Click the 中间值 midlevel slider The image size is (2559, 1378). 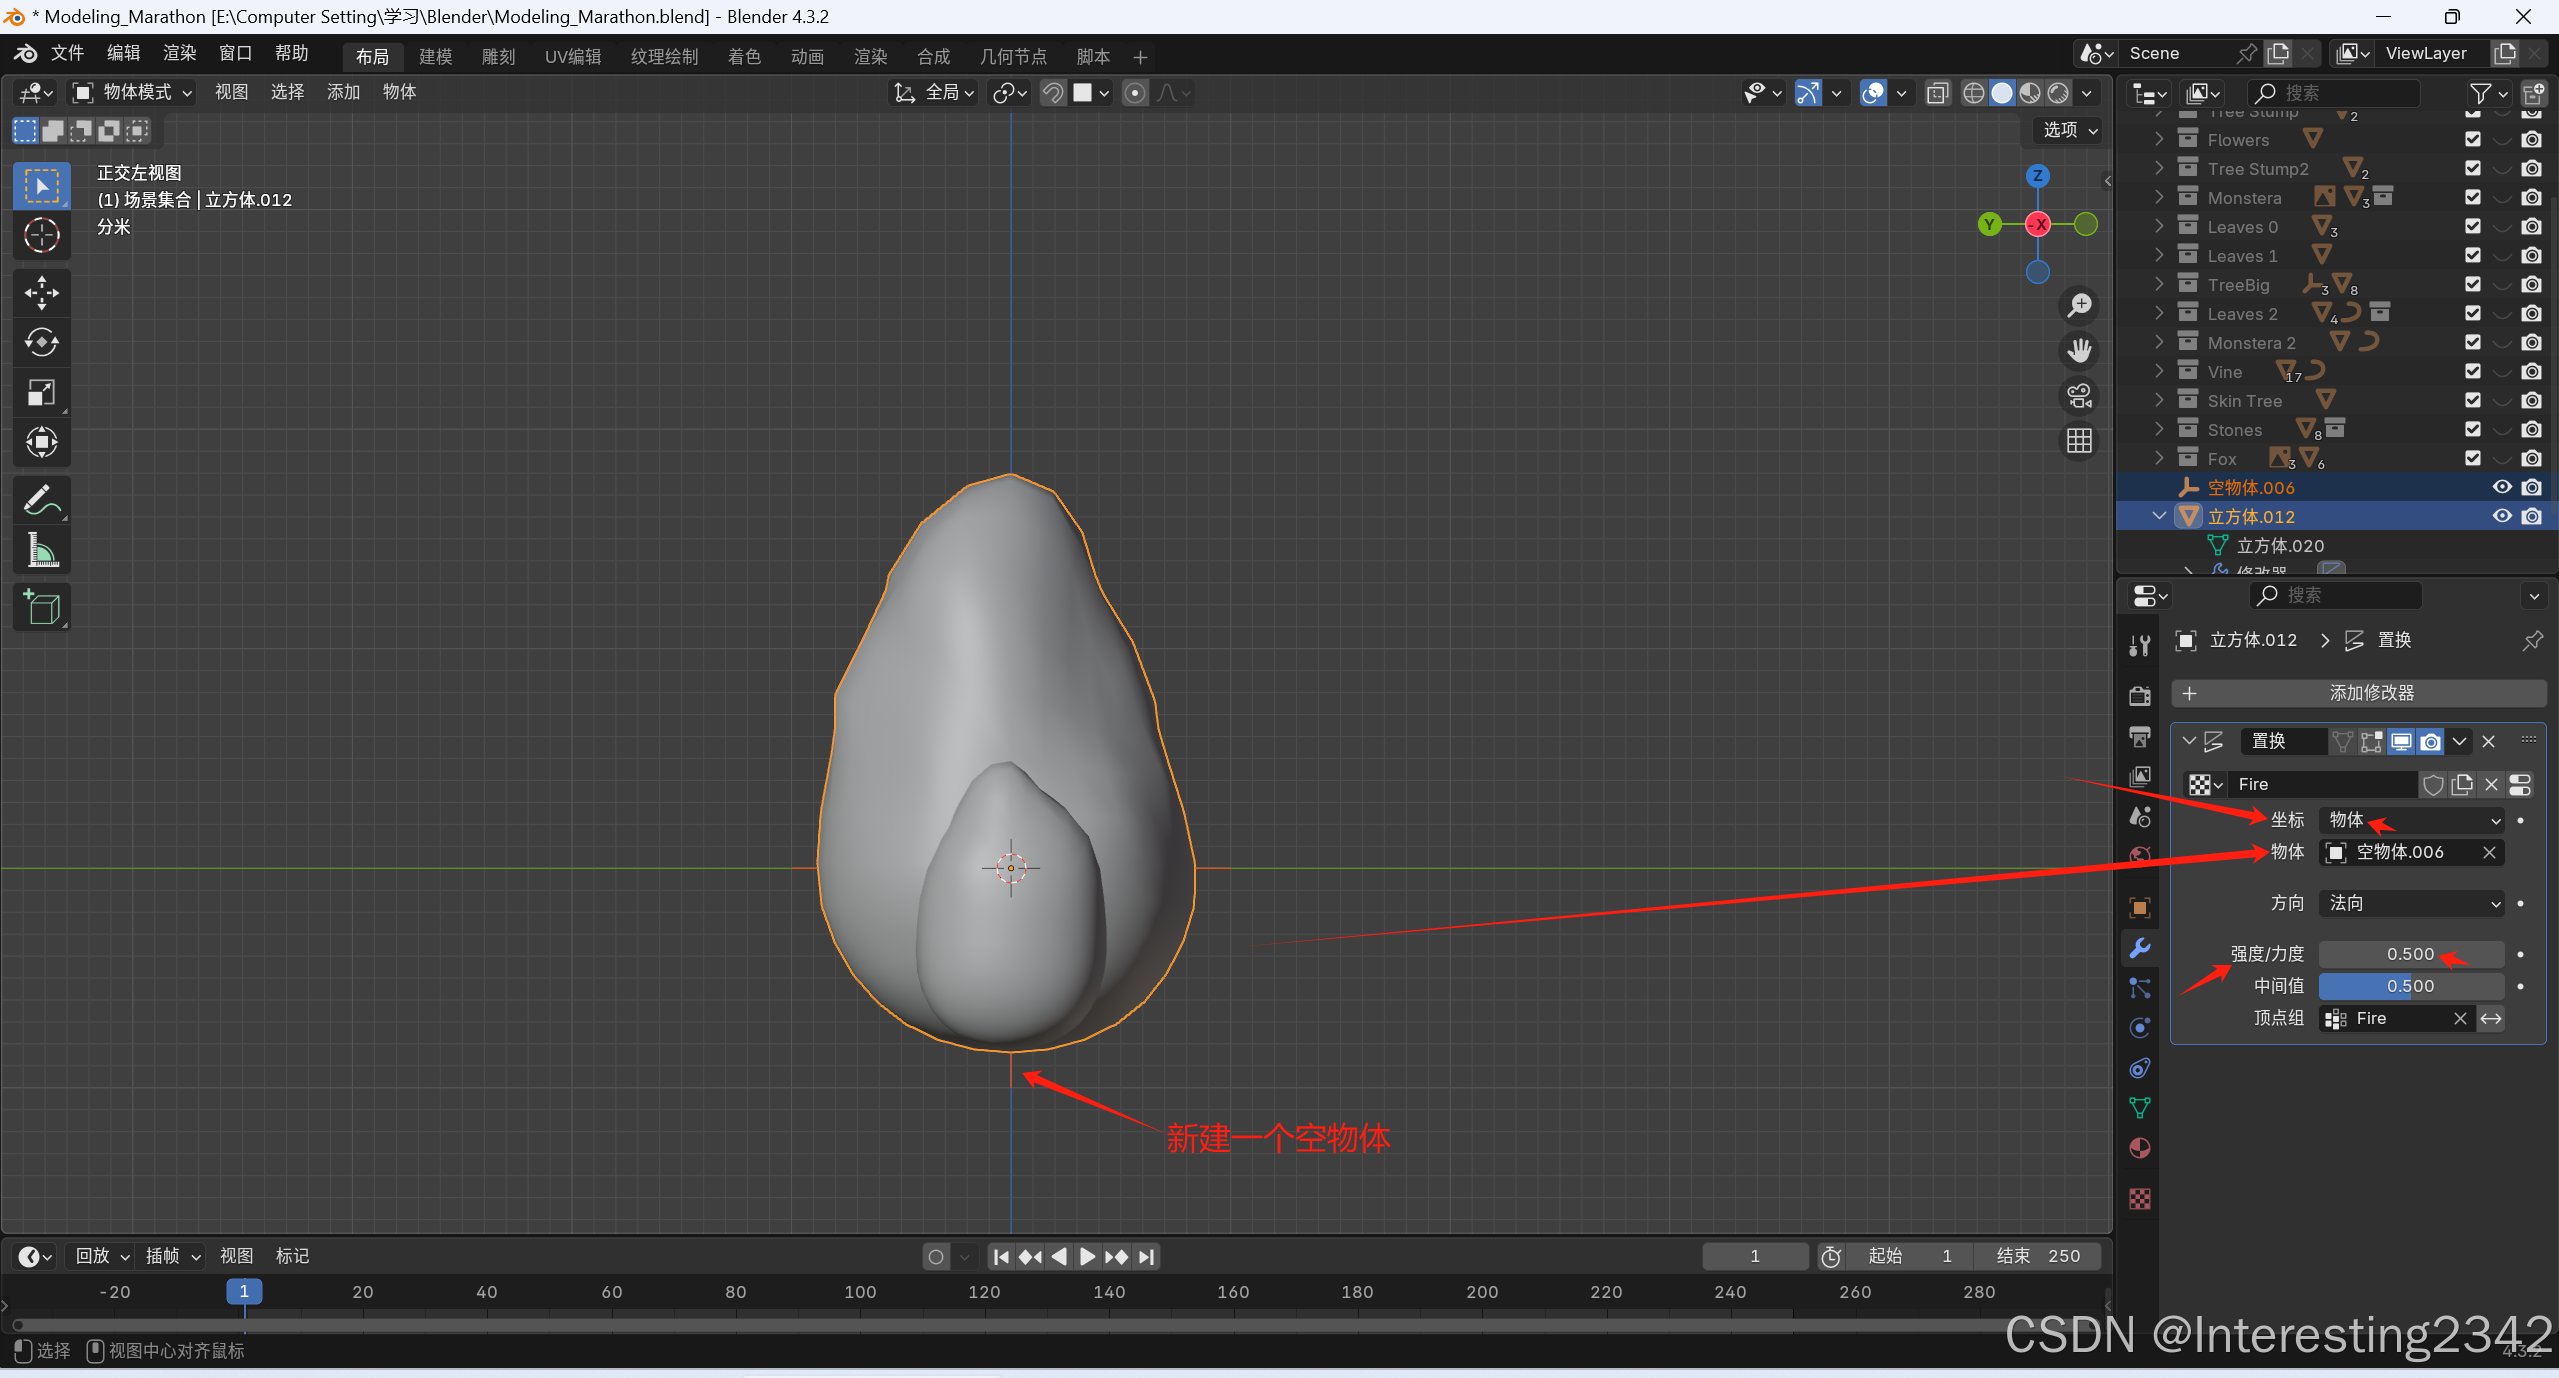2410,986
